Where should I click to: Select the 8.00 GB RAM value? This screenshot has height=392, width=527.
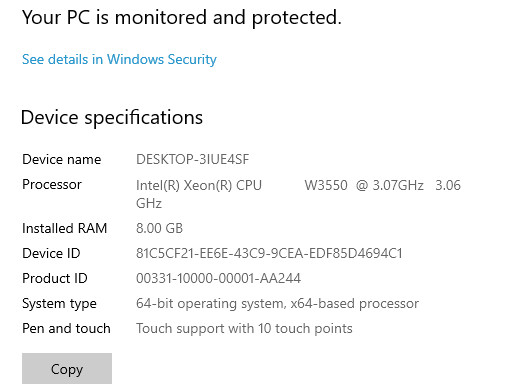tap(159, 228)
